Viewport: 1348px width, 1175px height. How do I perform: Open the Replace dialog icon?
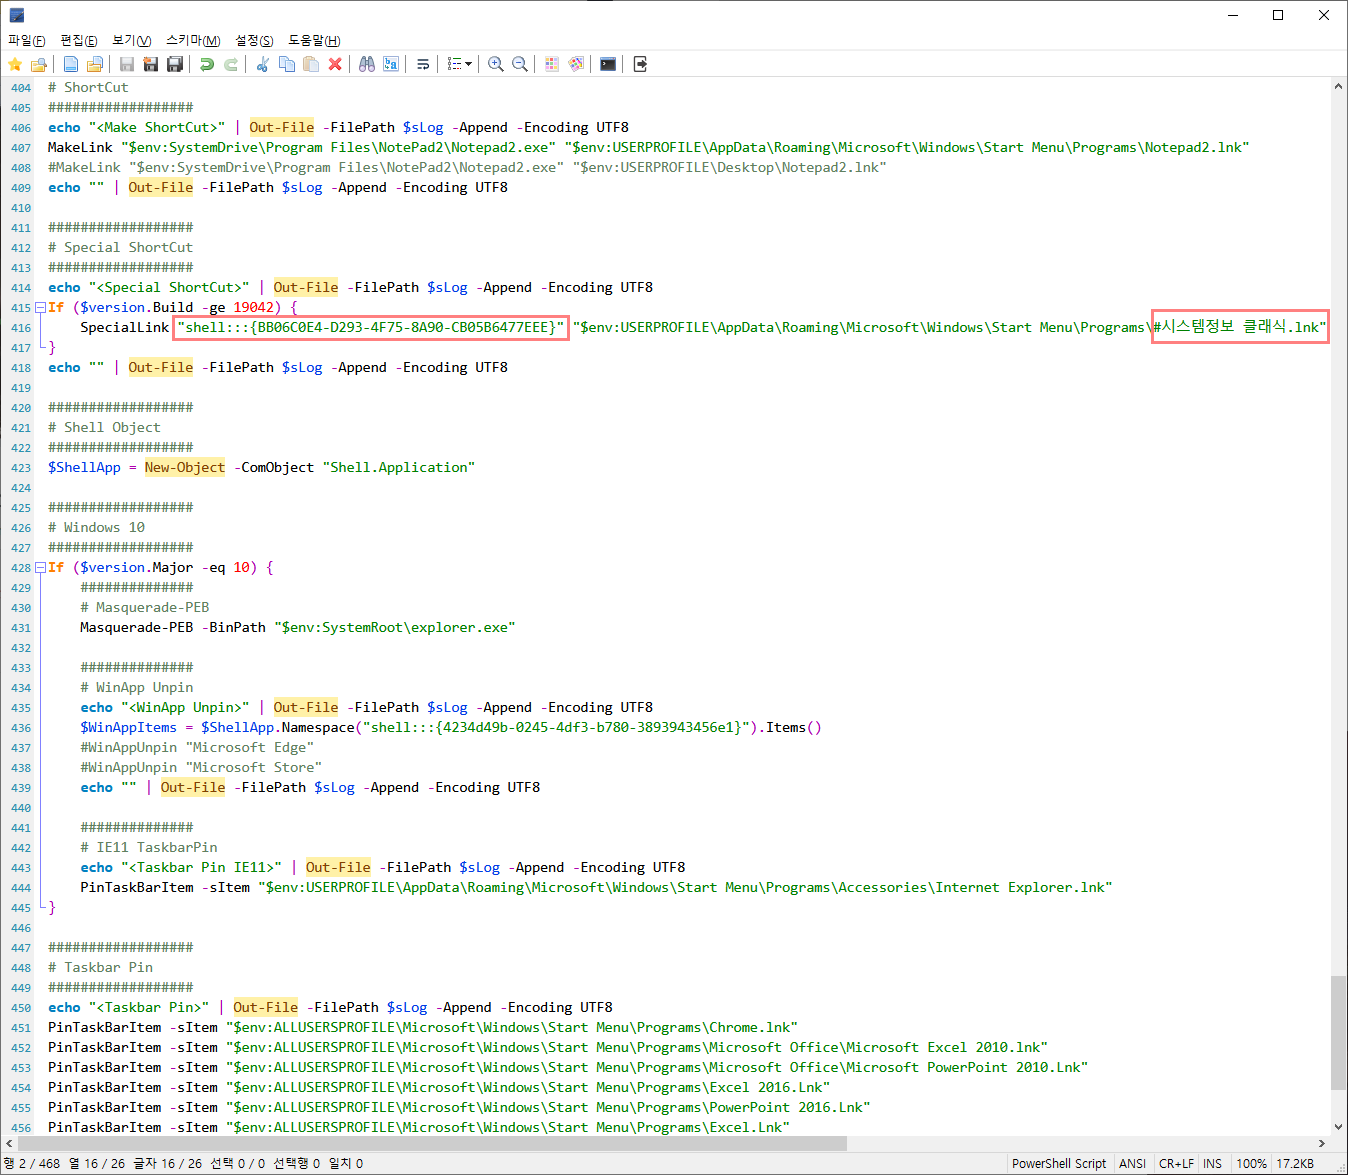point(391,64)
